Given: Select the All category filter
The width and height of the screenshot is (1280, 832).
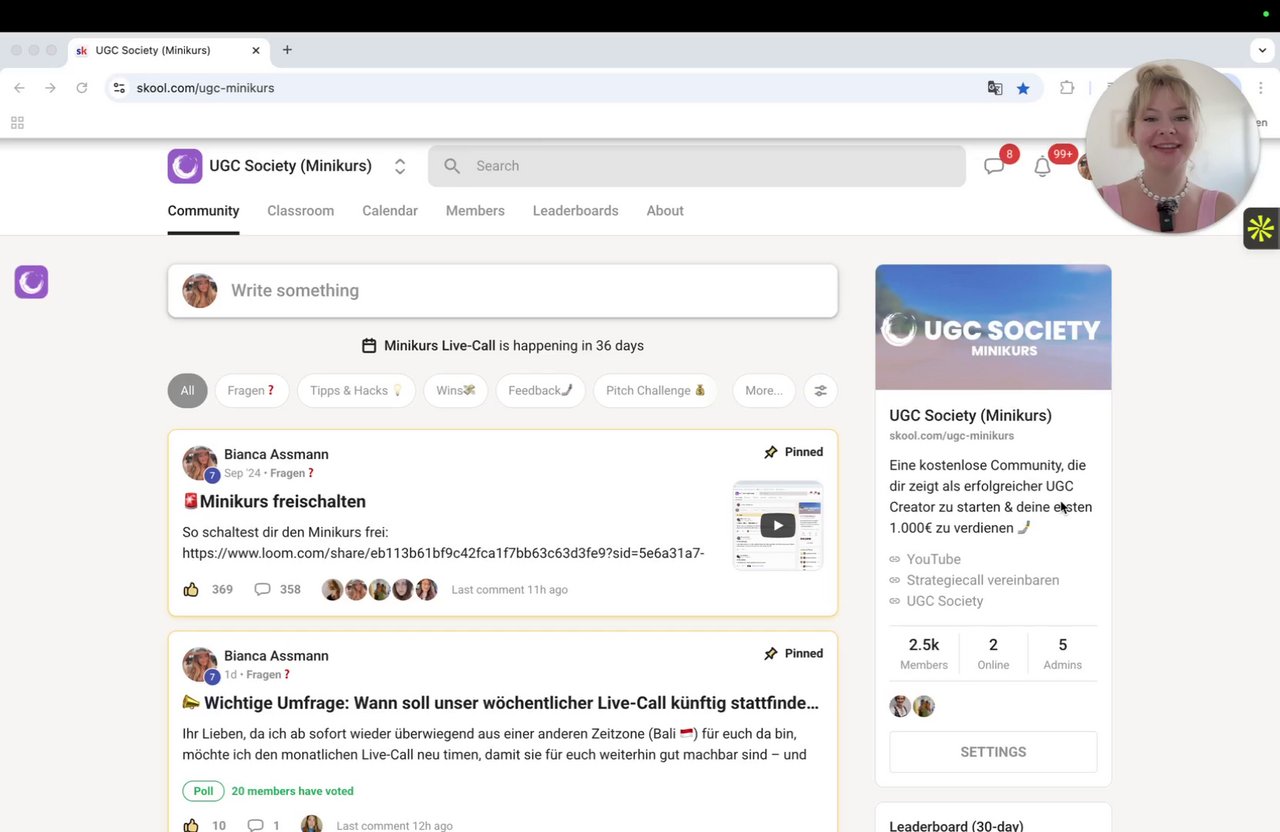Looking at the screenshot, I should tap(187, 391).
